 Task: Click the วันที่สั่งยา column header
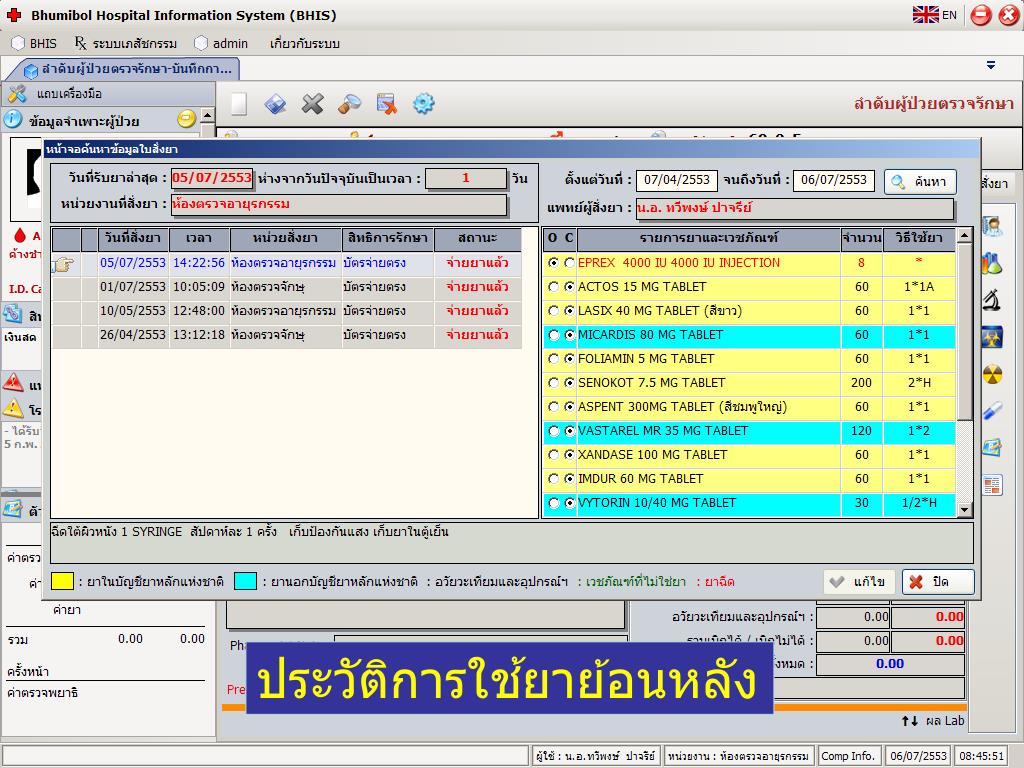[x=133, y=238]
